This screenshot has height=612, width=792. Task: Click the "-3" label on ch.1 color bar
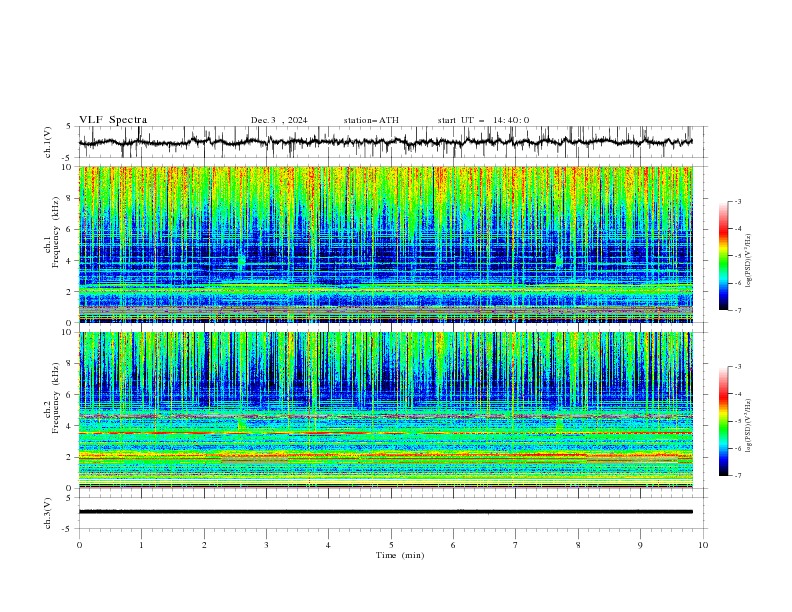[x=738, y=201]
